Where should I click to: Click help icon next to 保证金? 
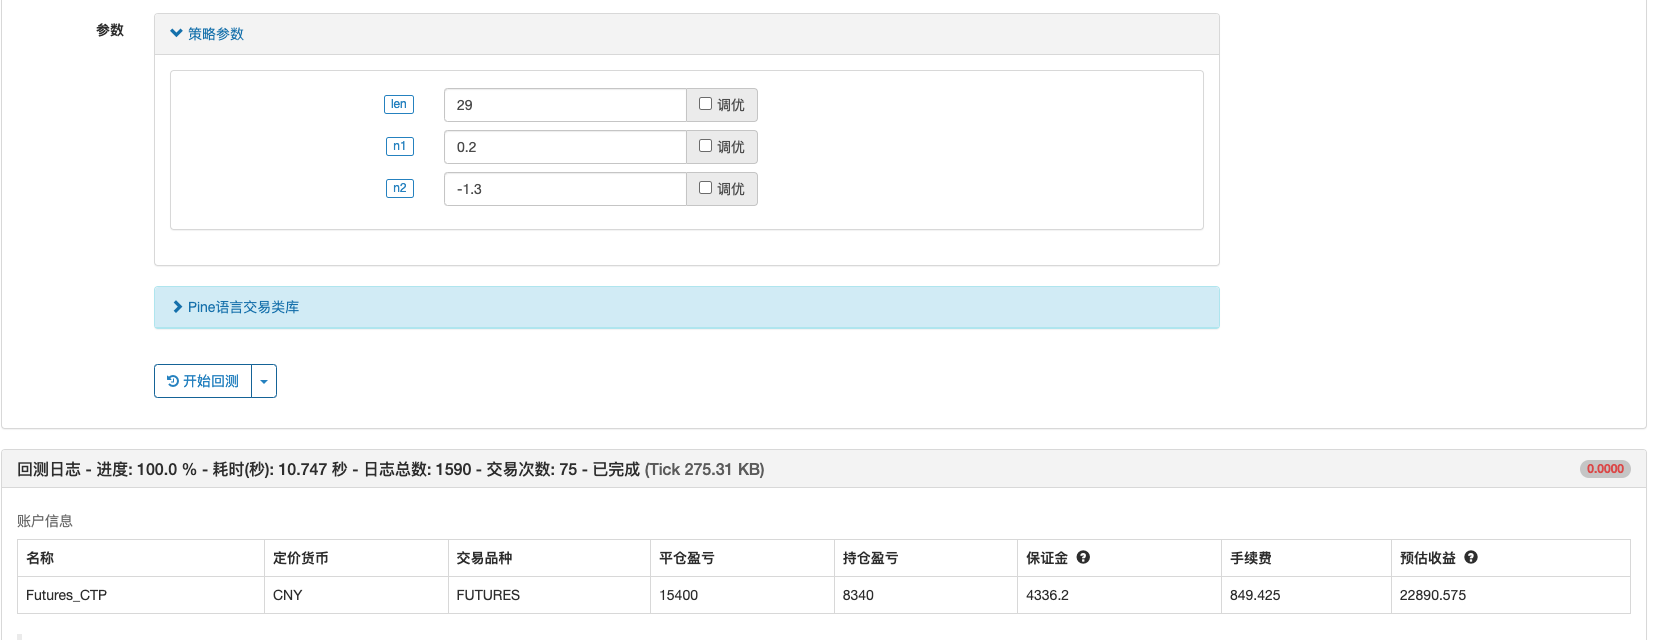click(1083, 558)
